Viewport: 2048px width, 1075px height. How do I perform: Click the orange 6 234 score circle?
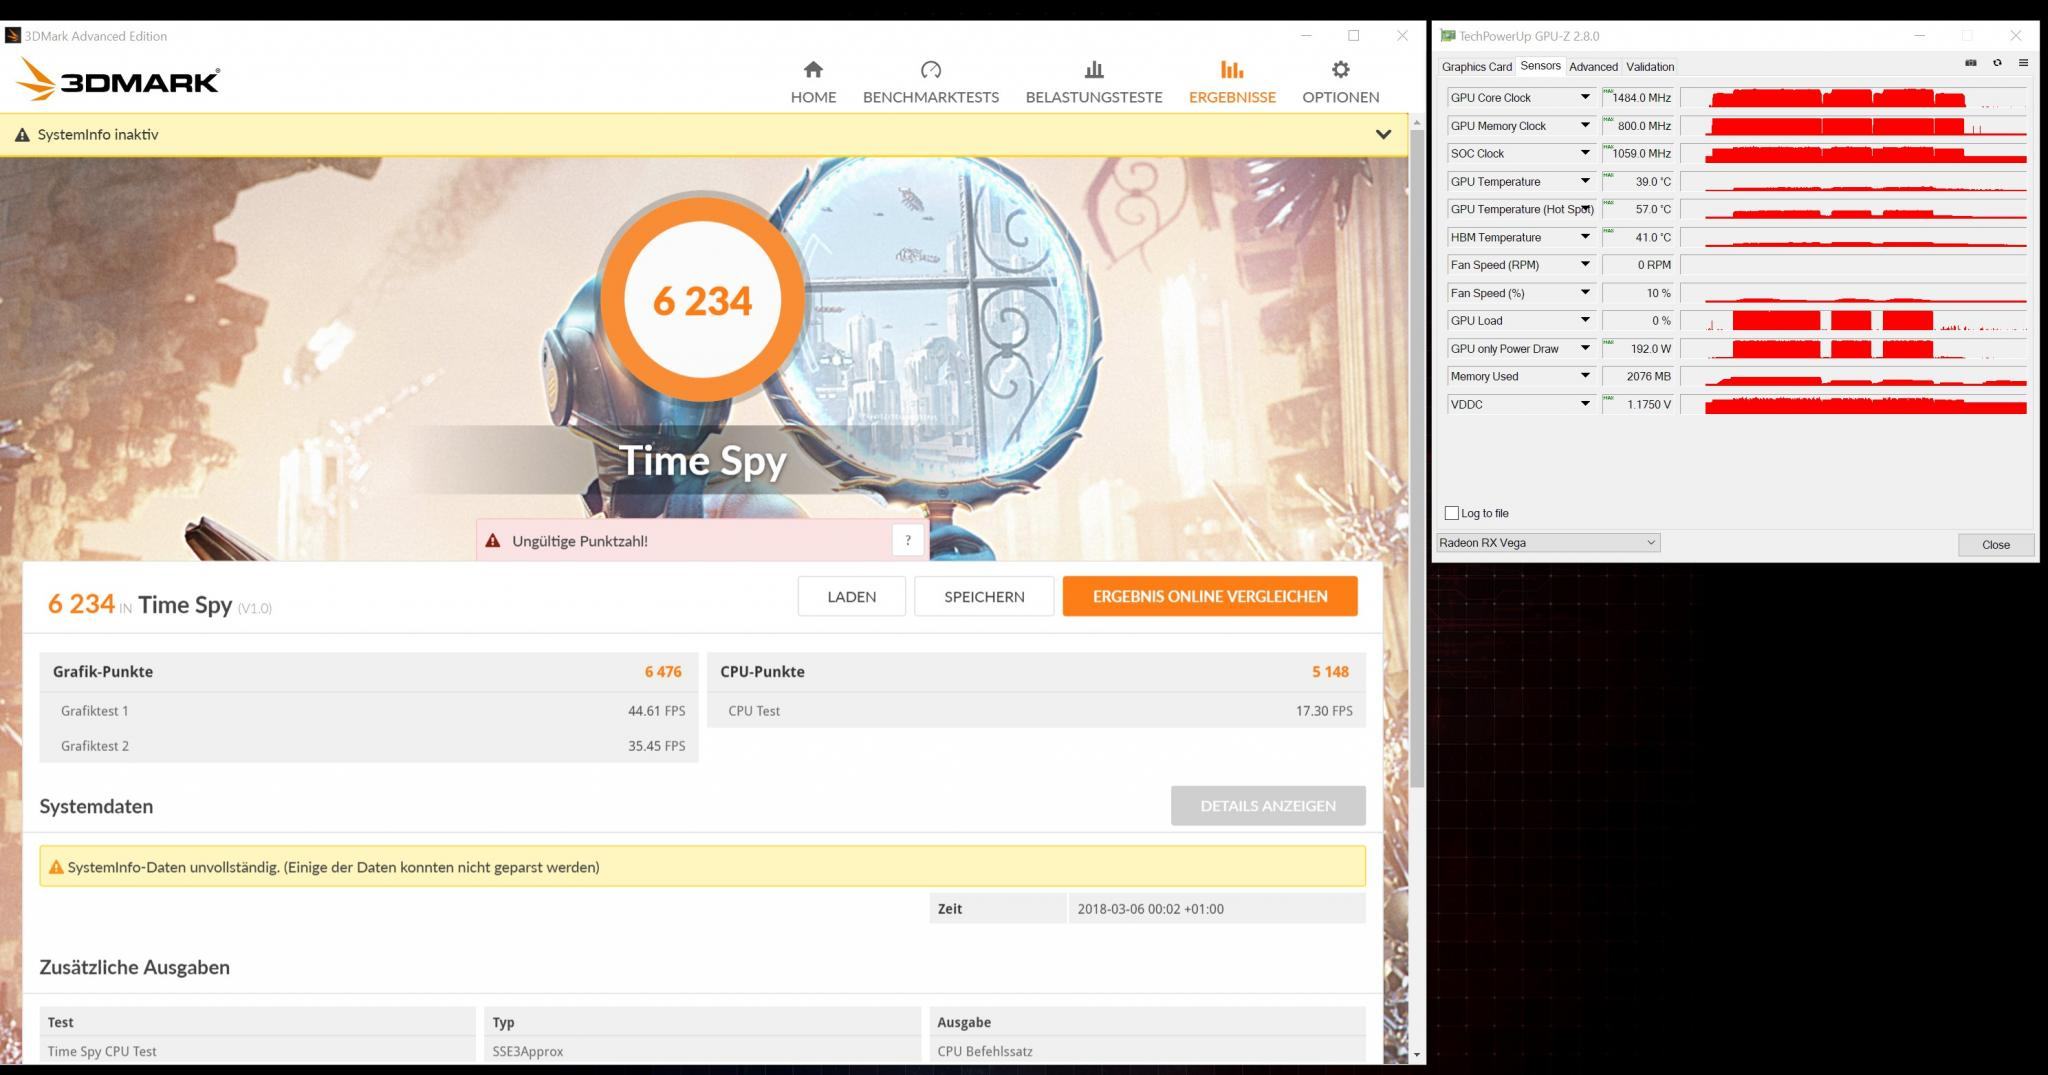pyautogui.click(x=702, y=300)
